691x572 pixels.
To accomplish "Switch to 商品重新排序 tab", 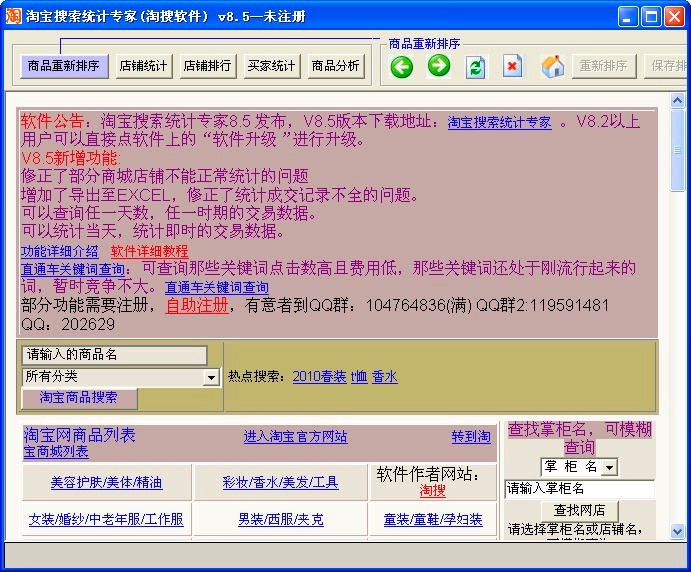I will click(64, 66).
